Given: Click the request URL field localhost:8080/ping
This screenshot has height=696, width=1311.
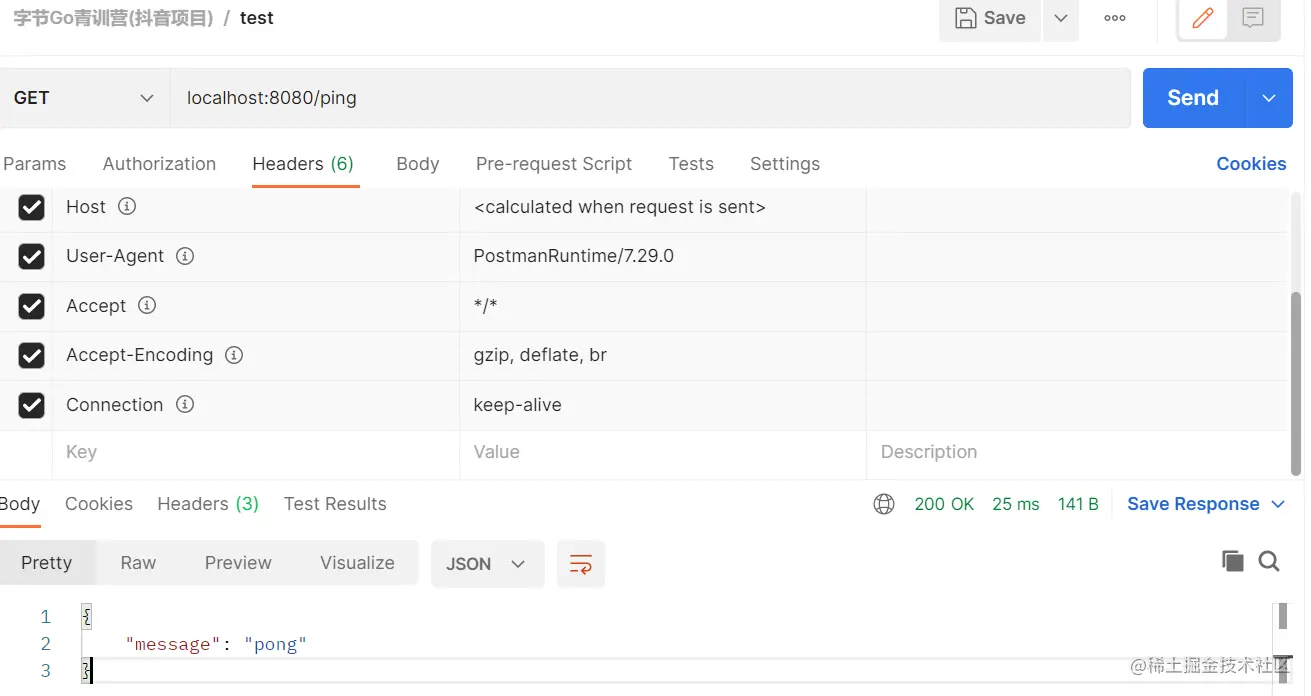Looking at the screenshot, I should (x=650, y=98).
